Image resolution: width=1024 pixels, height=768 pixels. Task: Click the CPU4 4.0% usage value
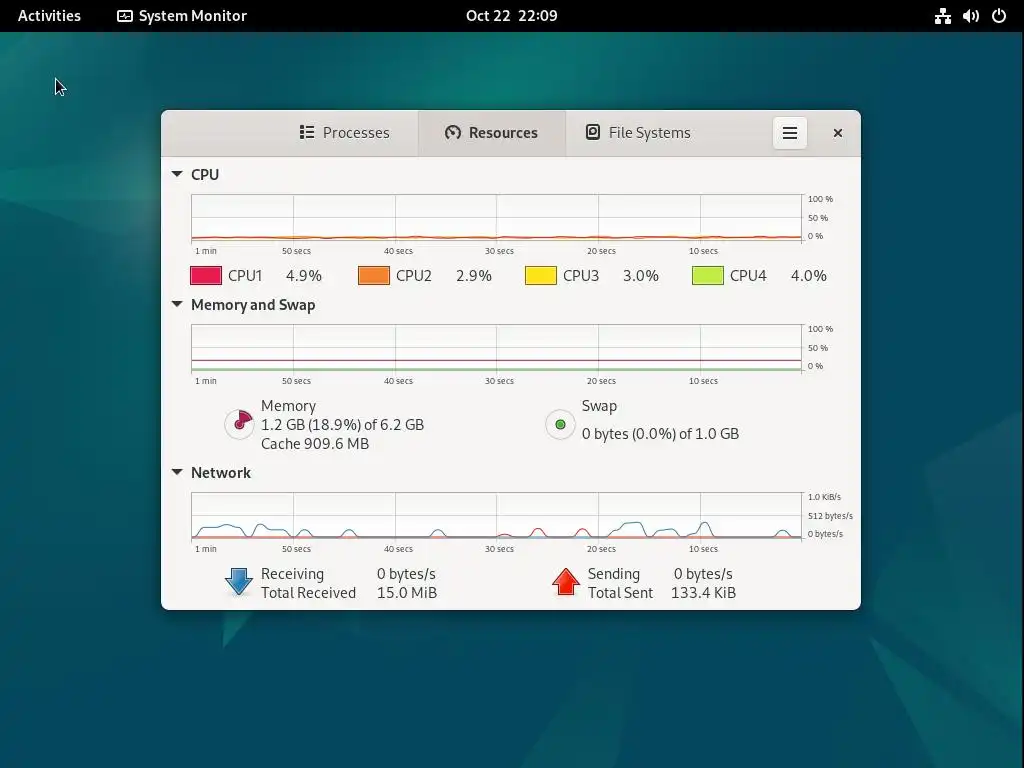click(808, 276)
